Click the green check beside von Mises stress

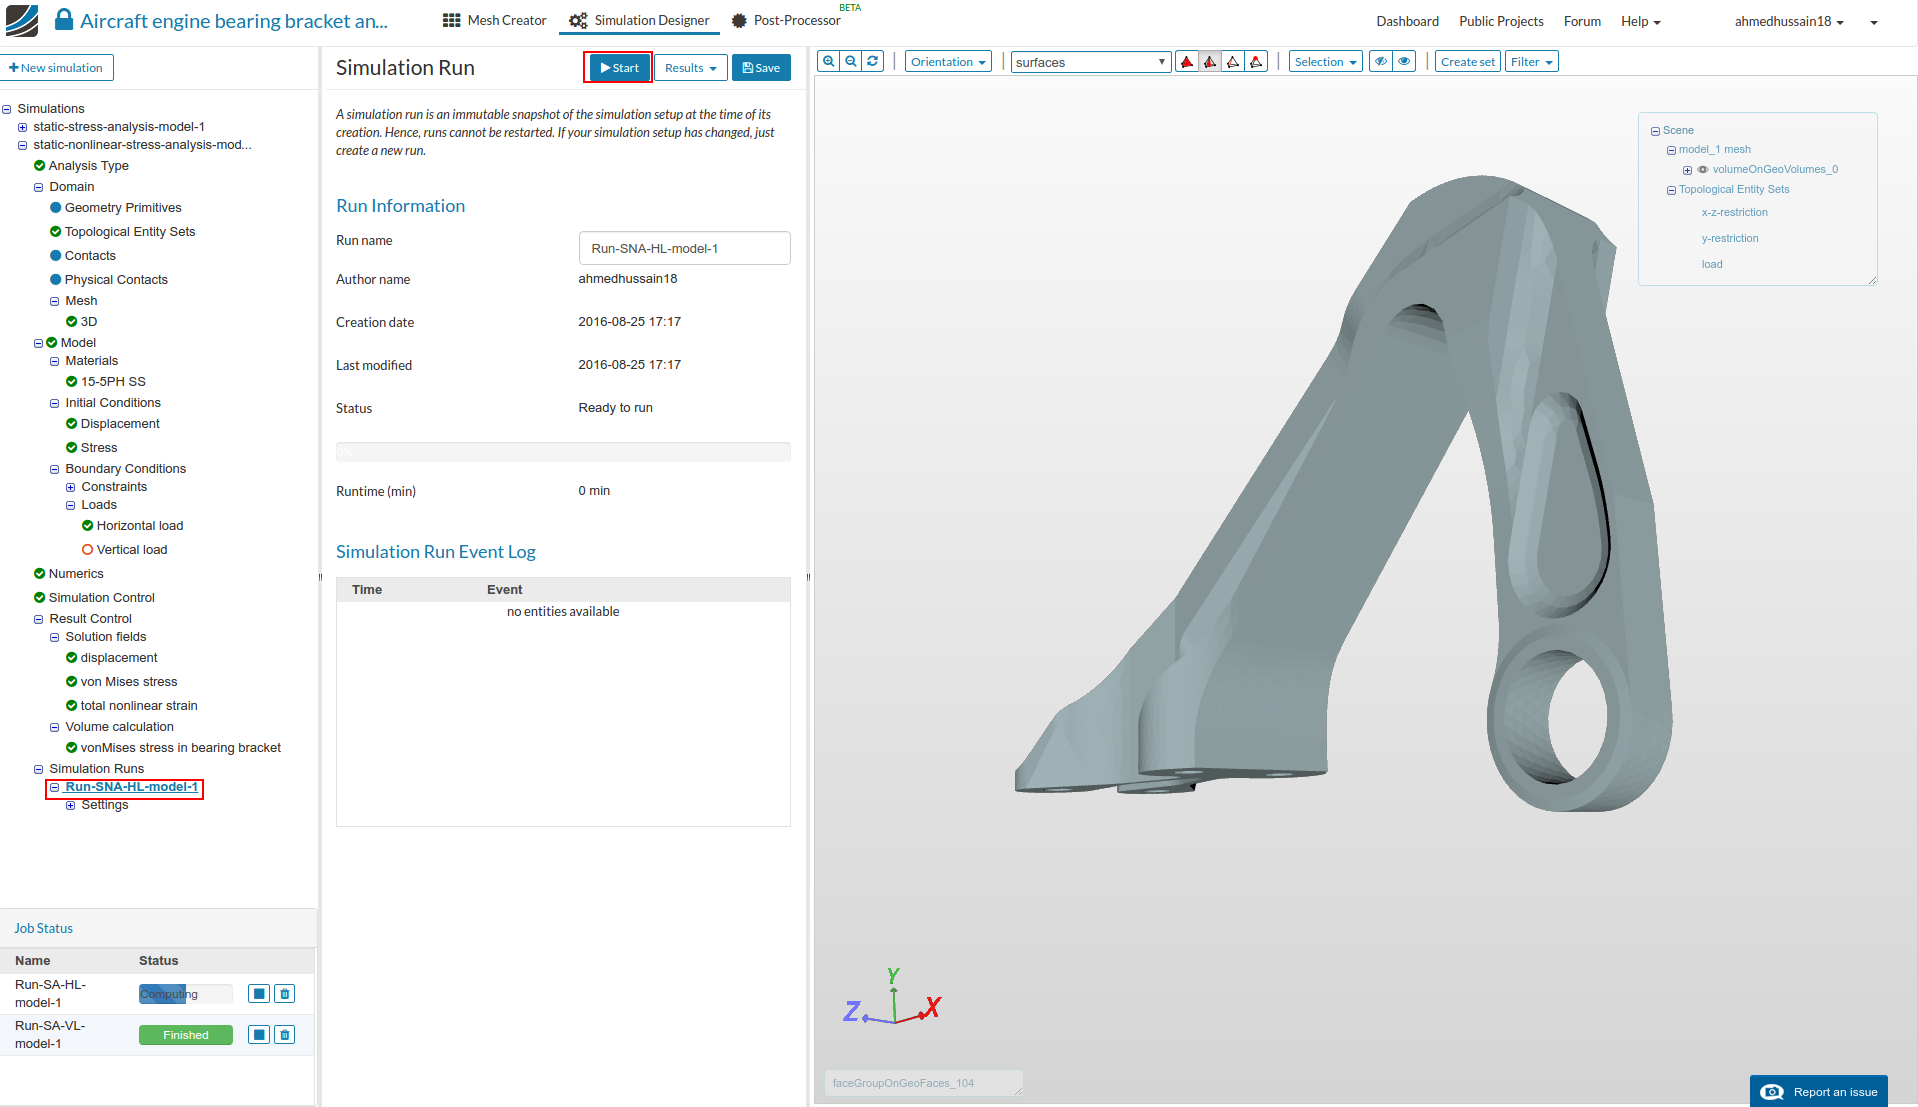71,682
